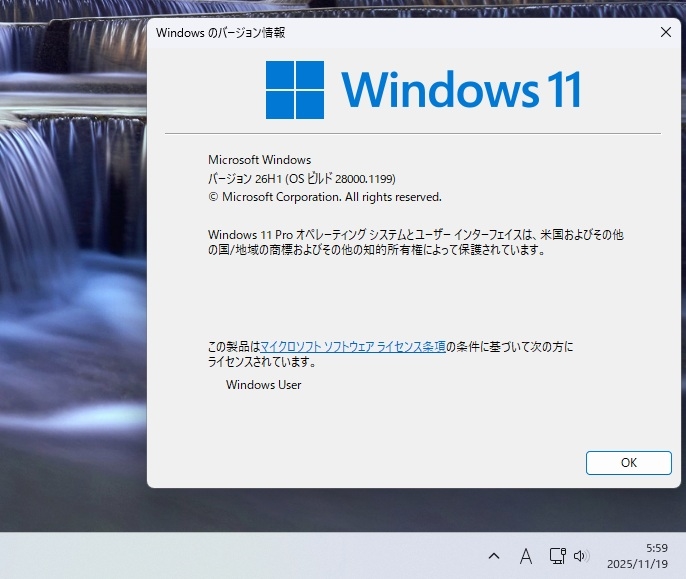Click the 'Windows 11 Pro オペレーティング システム' paragraph
This screenshot has width=686, height=579.
(x=416, y=242)
